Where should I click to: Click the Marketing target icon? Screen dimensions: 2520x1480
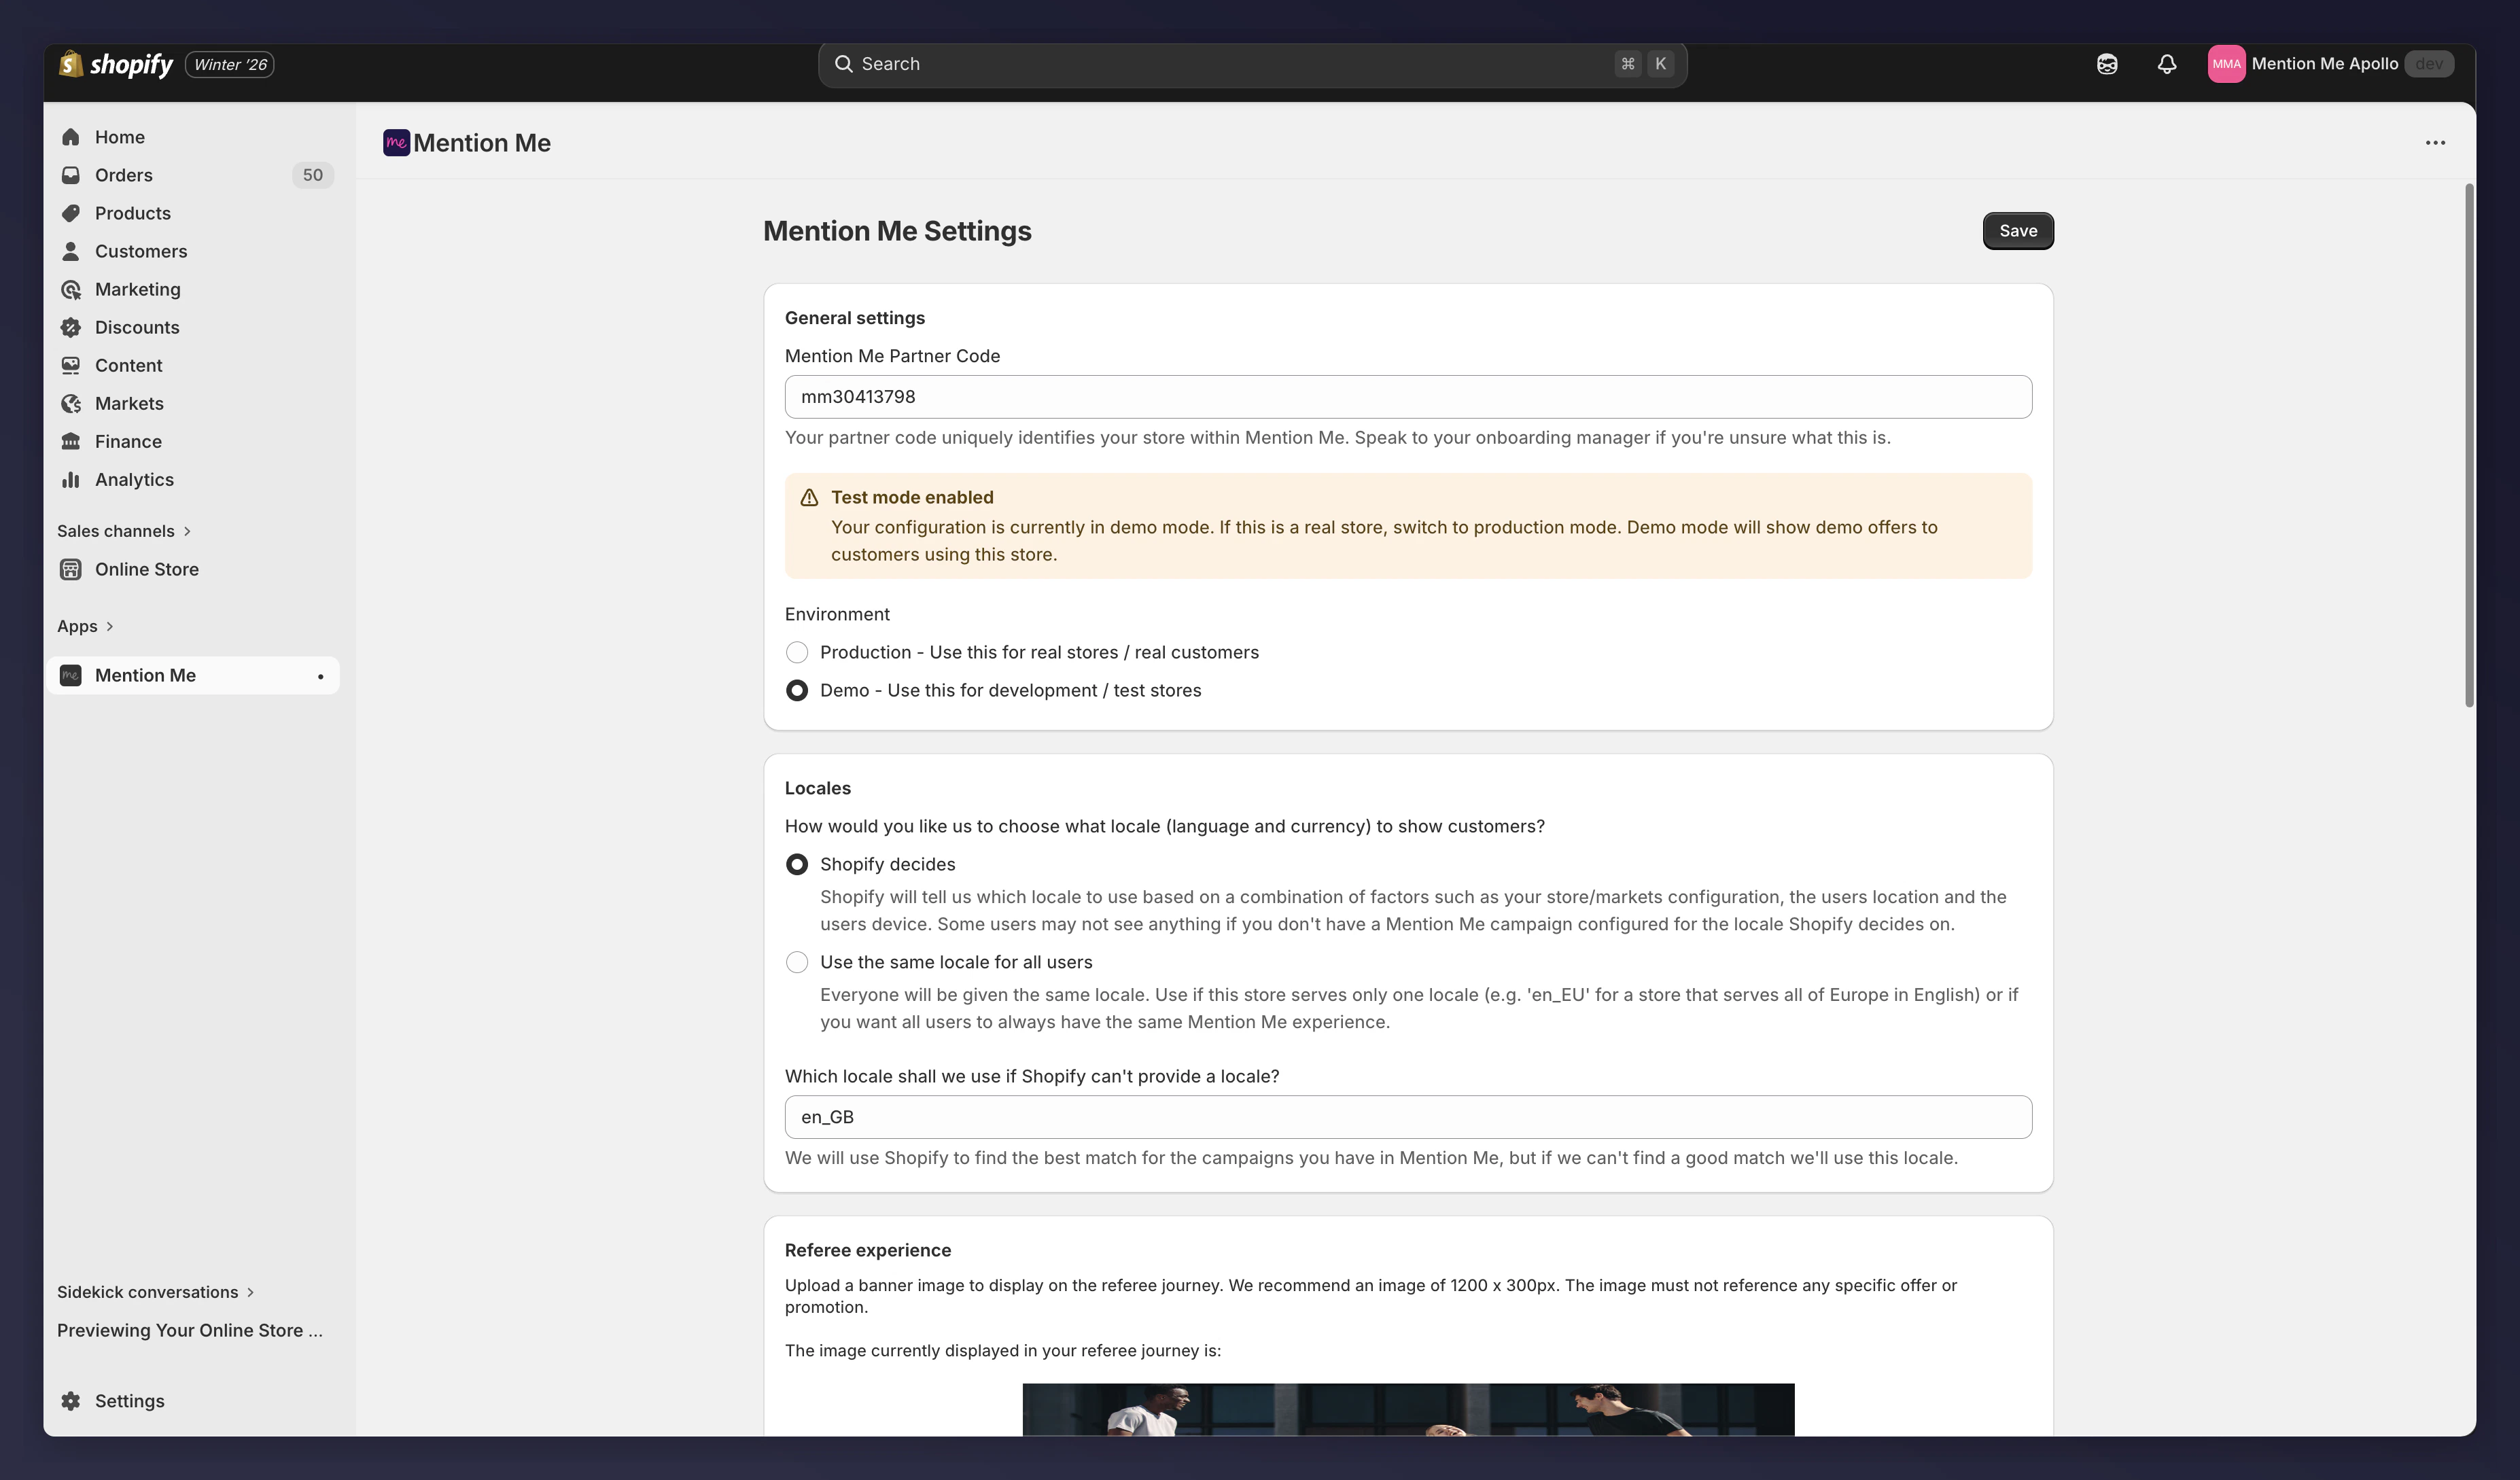pyautogui.click(x=71, y=289)
